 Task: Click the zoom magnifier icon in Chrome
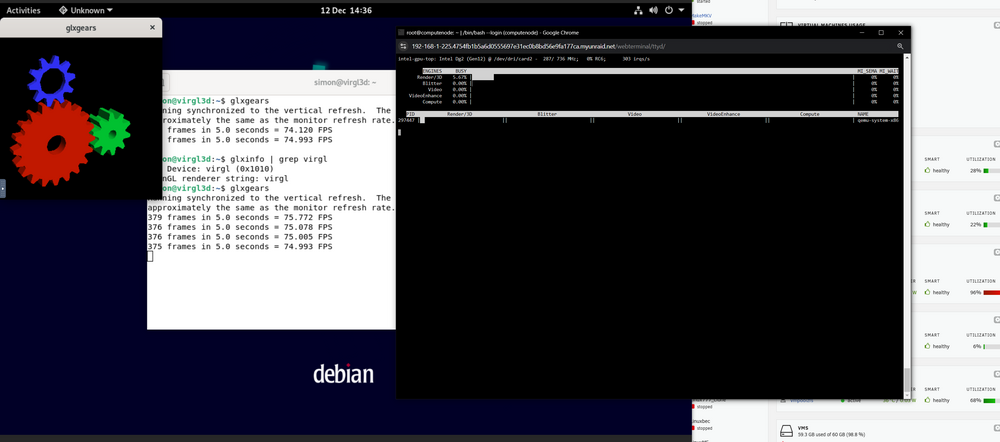(901, 46)
